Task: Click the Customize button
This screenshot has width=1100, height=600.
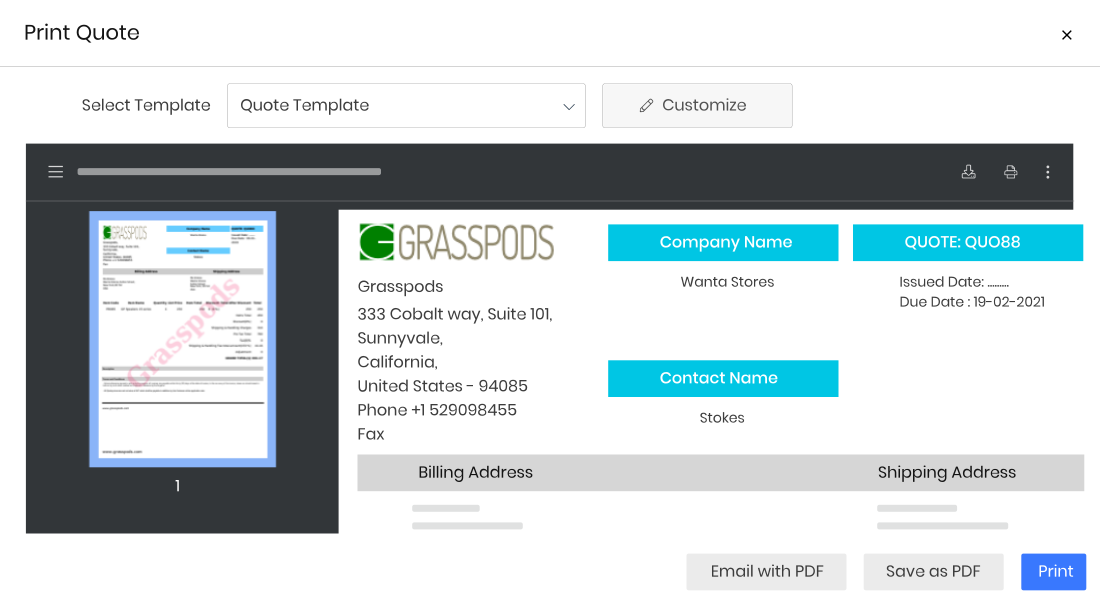Action: 697,105
